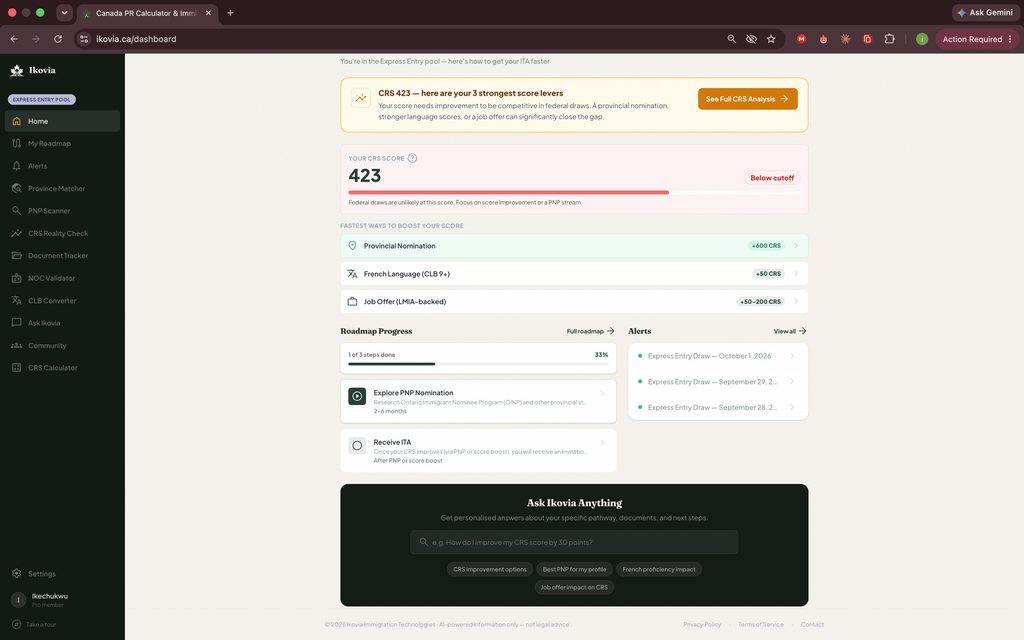Select Best PNP for my profile chip
This screenshot has width=1024, height=640.
574,569
